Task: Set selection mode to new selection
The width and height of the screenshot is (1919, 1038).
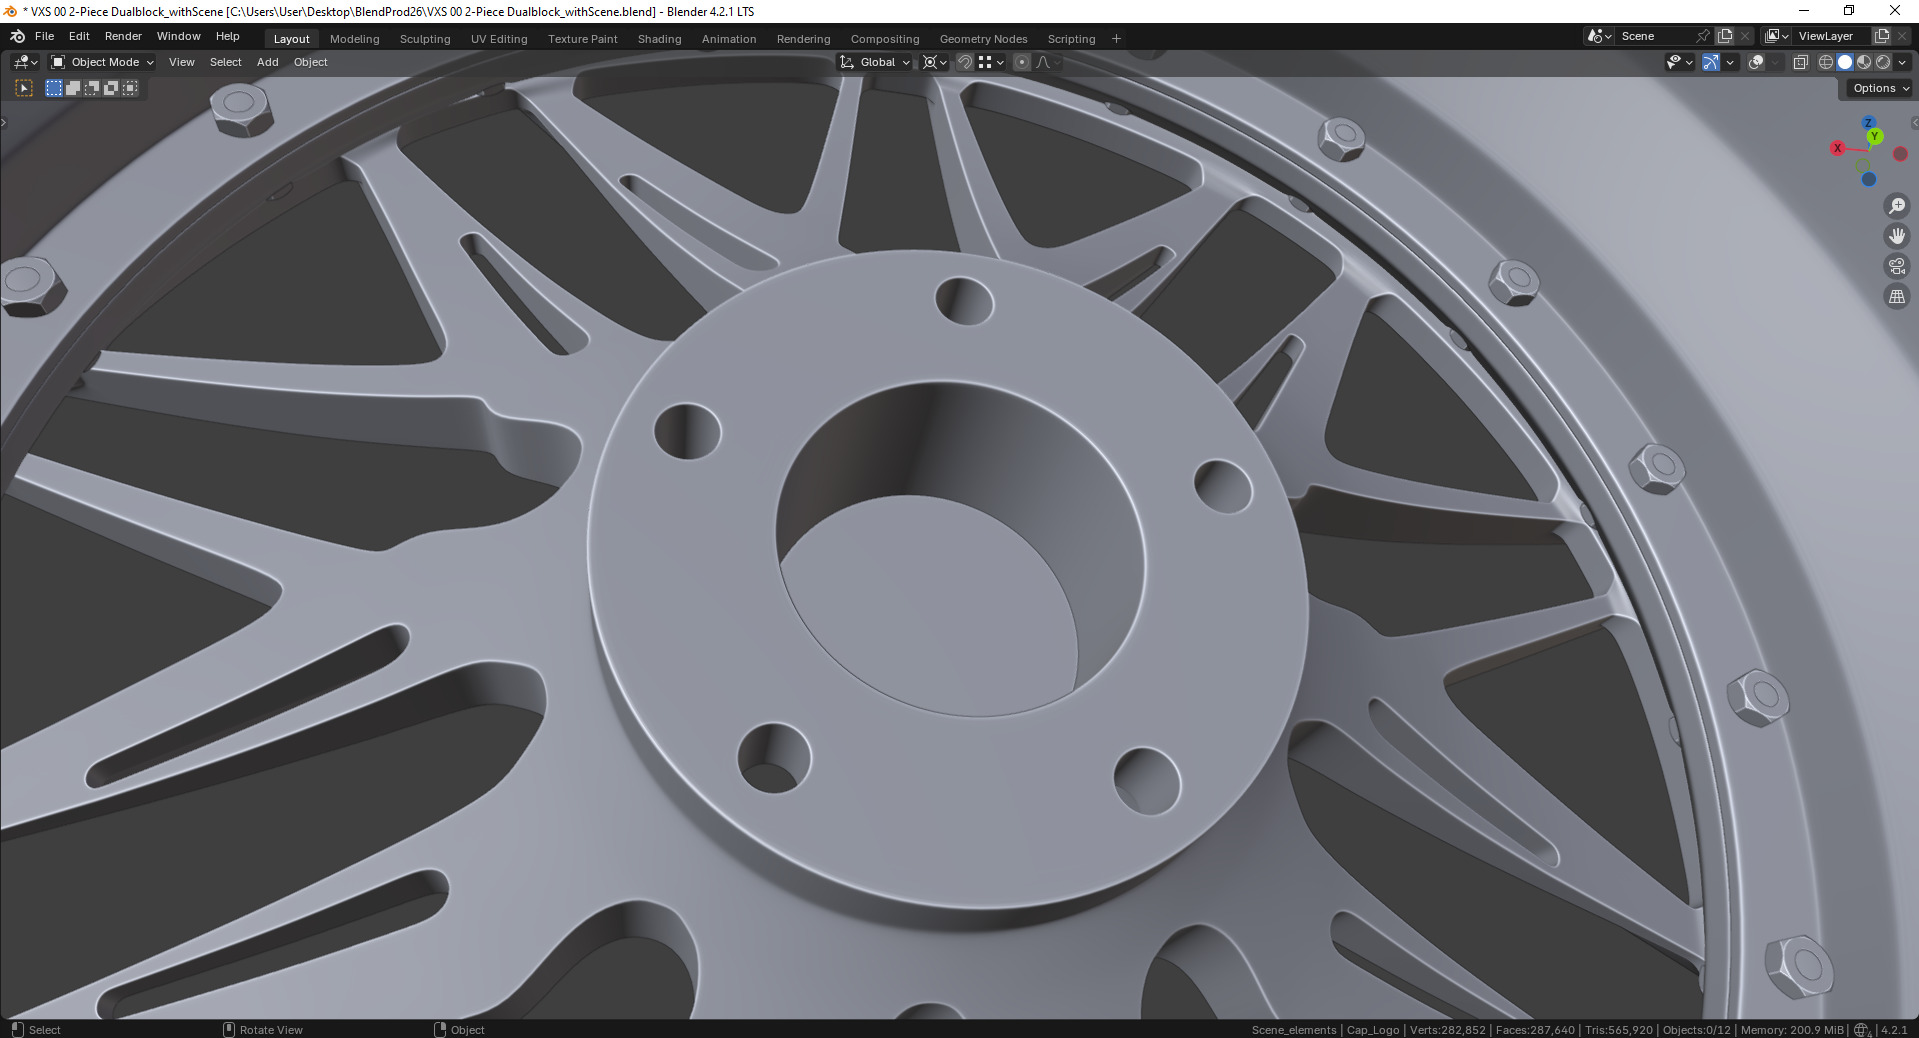Action: (x=54, y=88)
